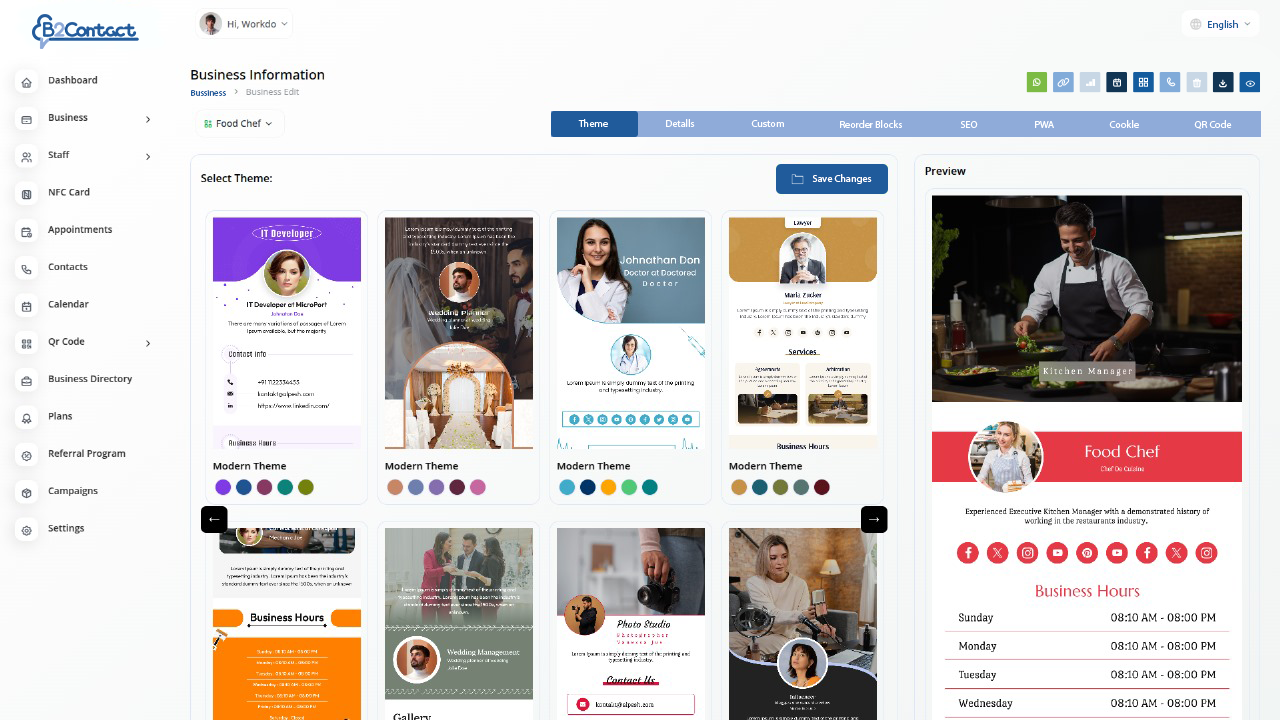Expand the Business submenu chevron
This screenshot has height=720, width=1280.
(x=148, y=119)
